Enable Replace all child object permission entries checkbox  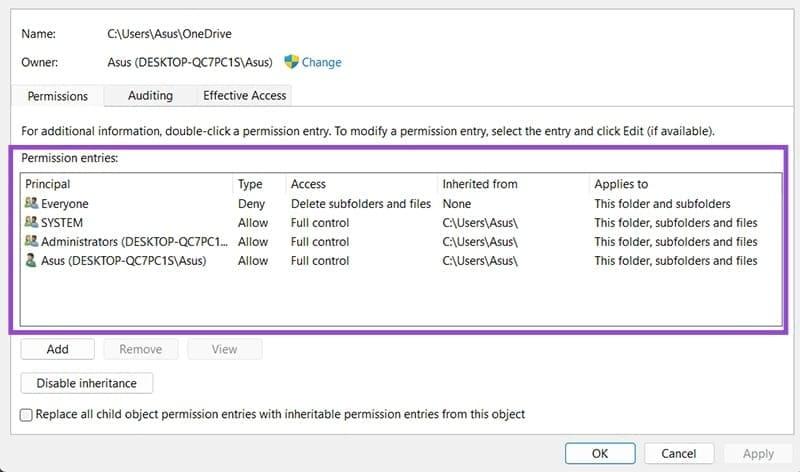click(x=27, y=414)
